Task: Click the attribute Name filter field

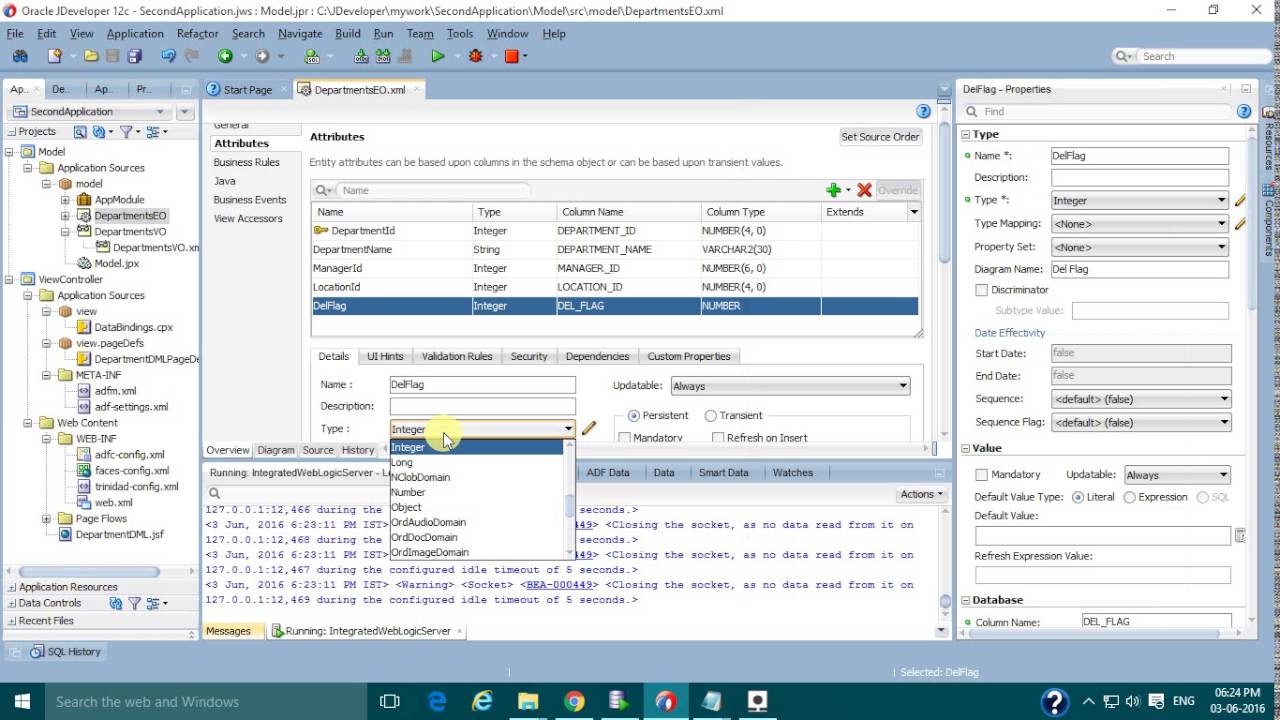Action: [x=434, y=190]
